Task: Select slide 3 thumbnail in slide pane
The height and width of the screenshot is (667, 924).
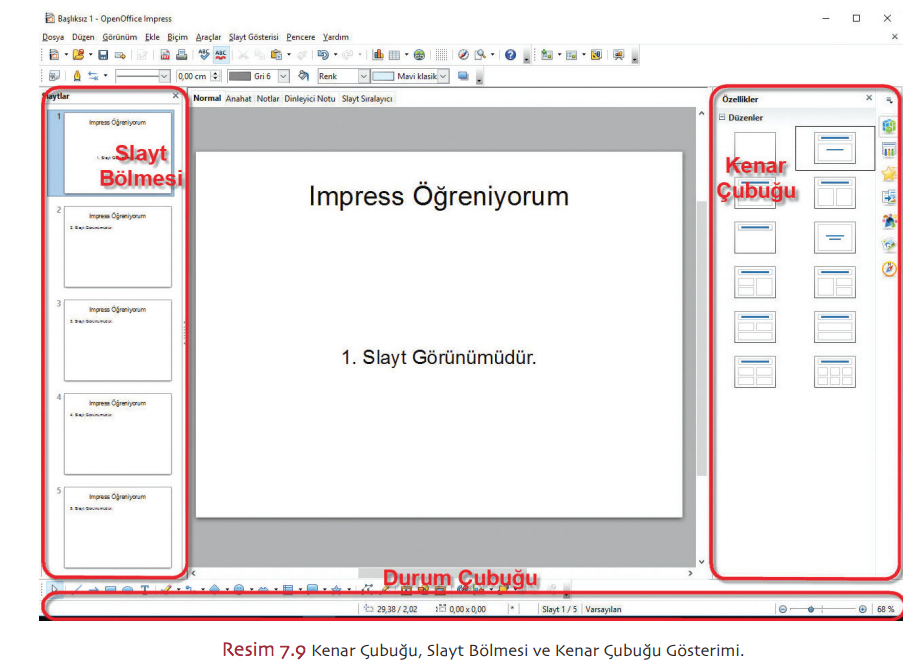Action: point(118,340)
